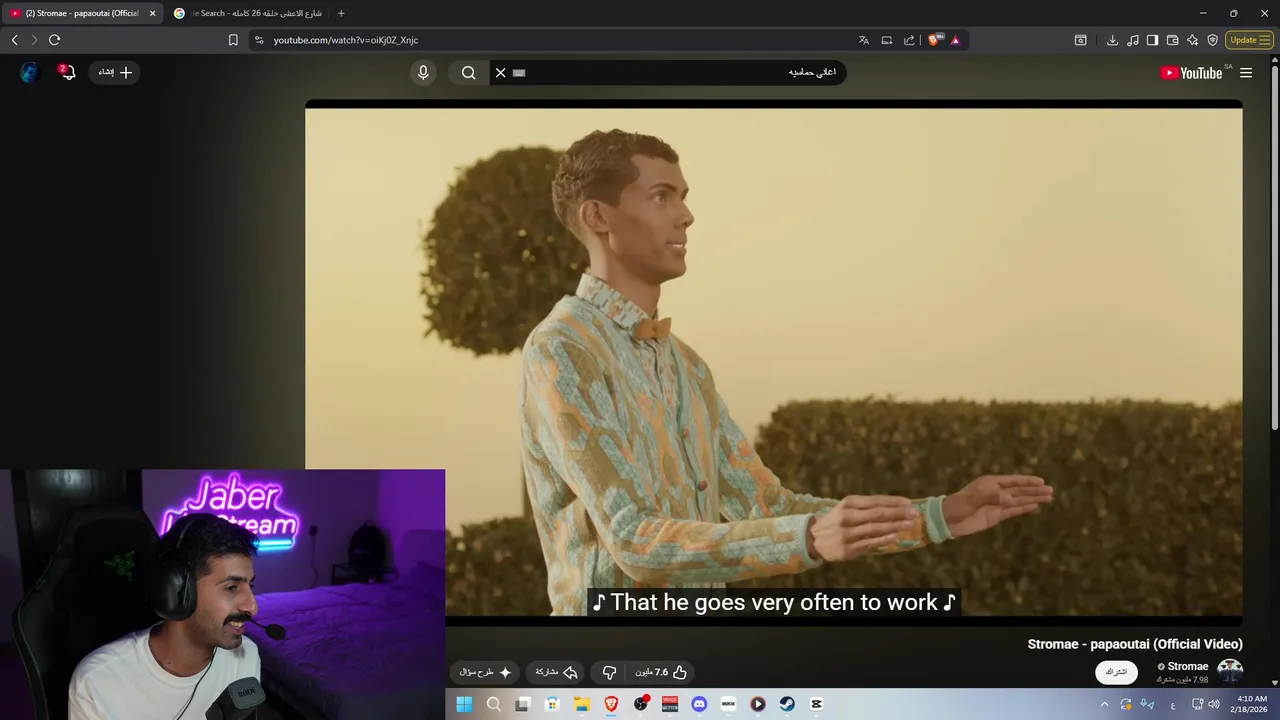
Task: Open a new browser tab
Action: (341, 13)
